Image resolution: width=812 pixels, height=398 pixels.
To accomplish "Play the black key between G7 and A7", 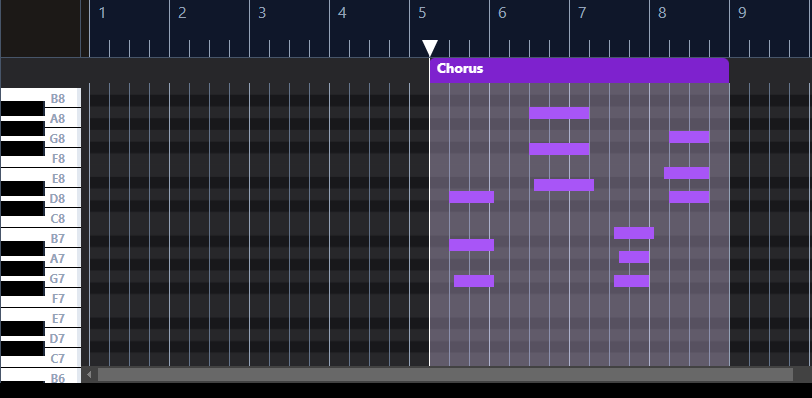I will [x=22, y=268].
